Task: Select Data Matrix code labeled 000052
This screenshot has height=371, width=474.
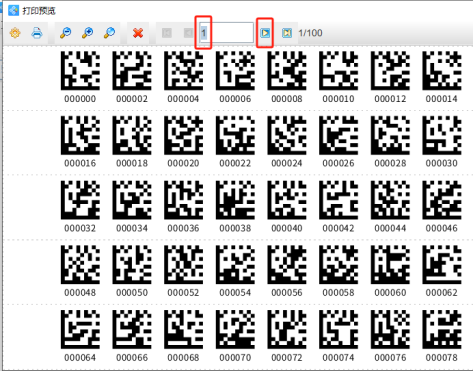Action: (183, 264)
